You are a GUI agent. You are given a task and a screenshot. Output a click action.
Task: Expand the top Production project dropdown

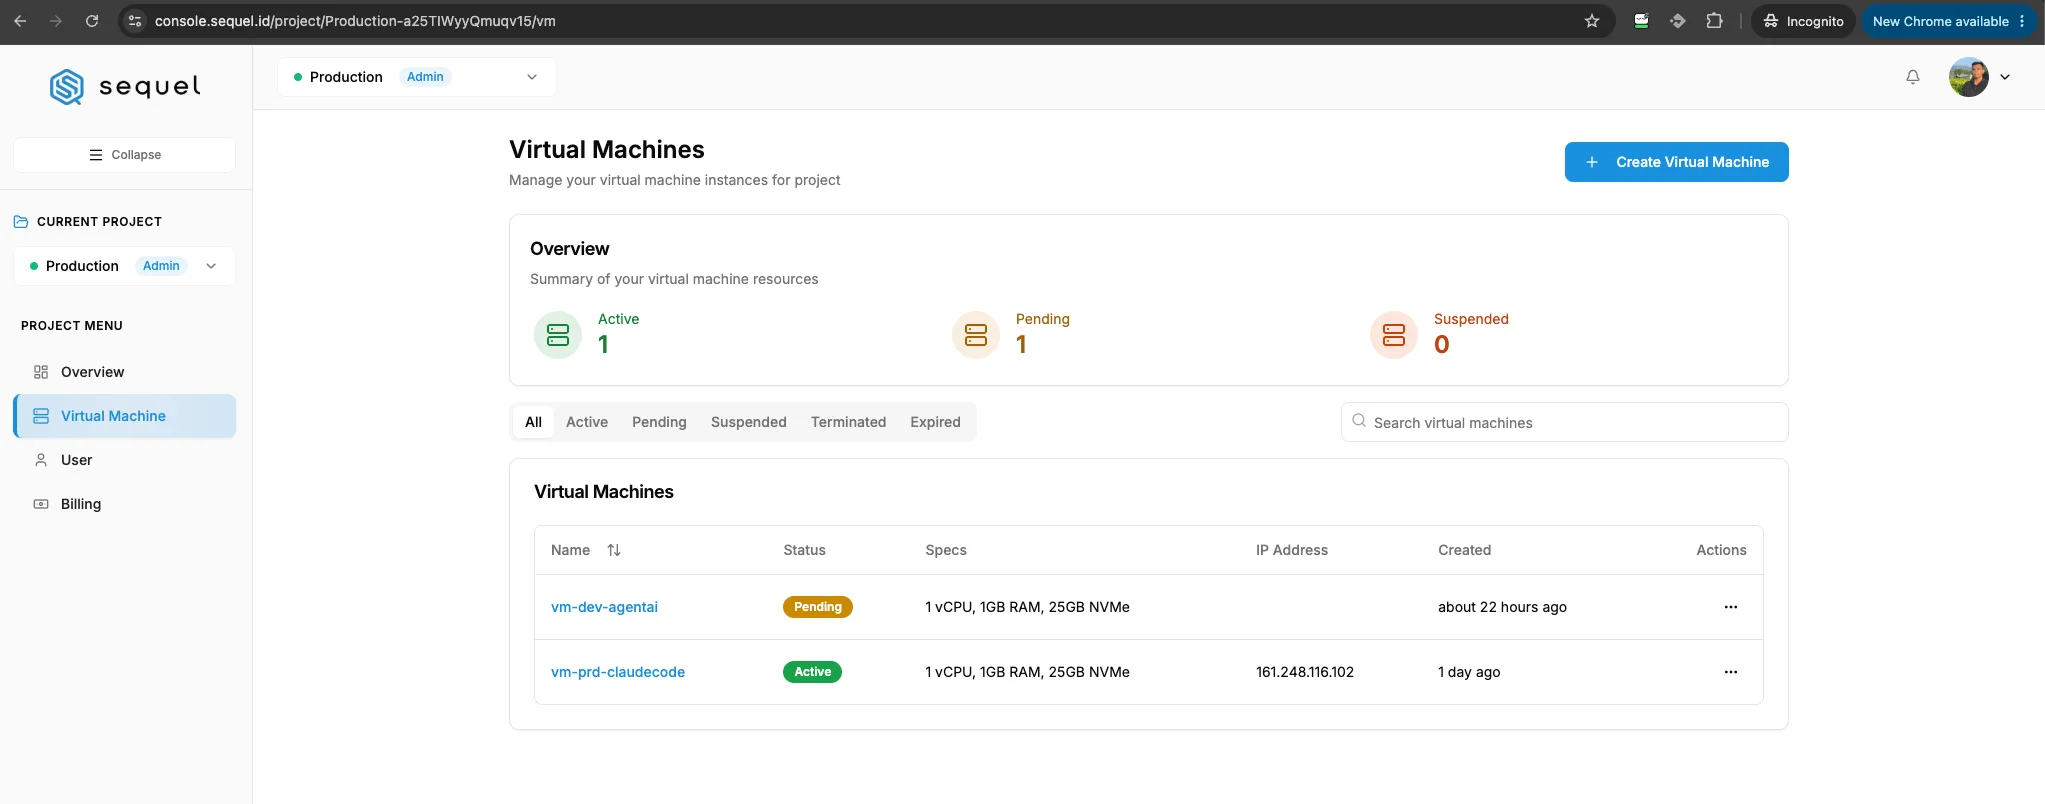[417, 77]
